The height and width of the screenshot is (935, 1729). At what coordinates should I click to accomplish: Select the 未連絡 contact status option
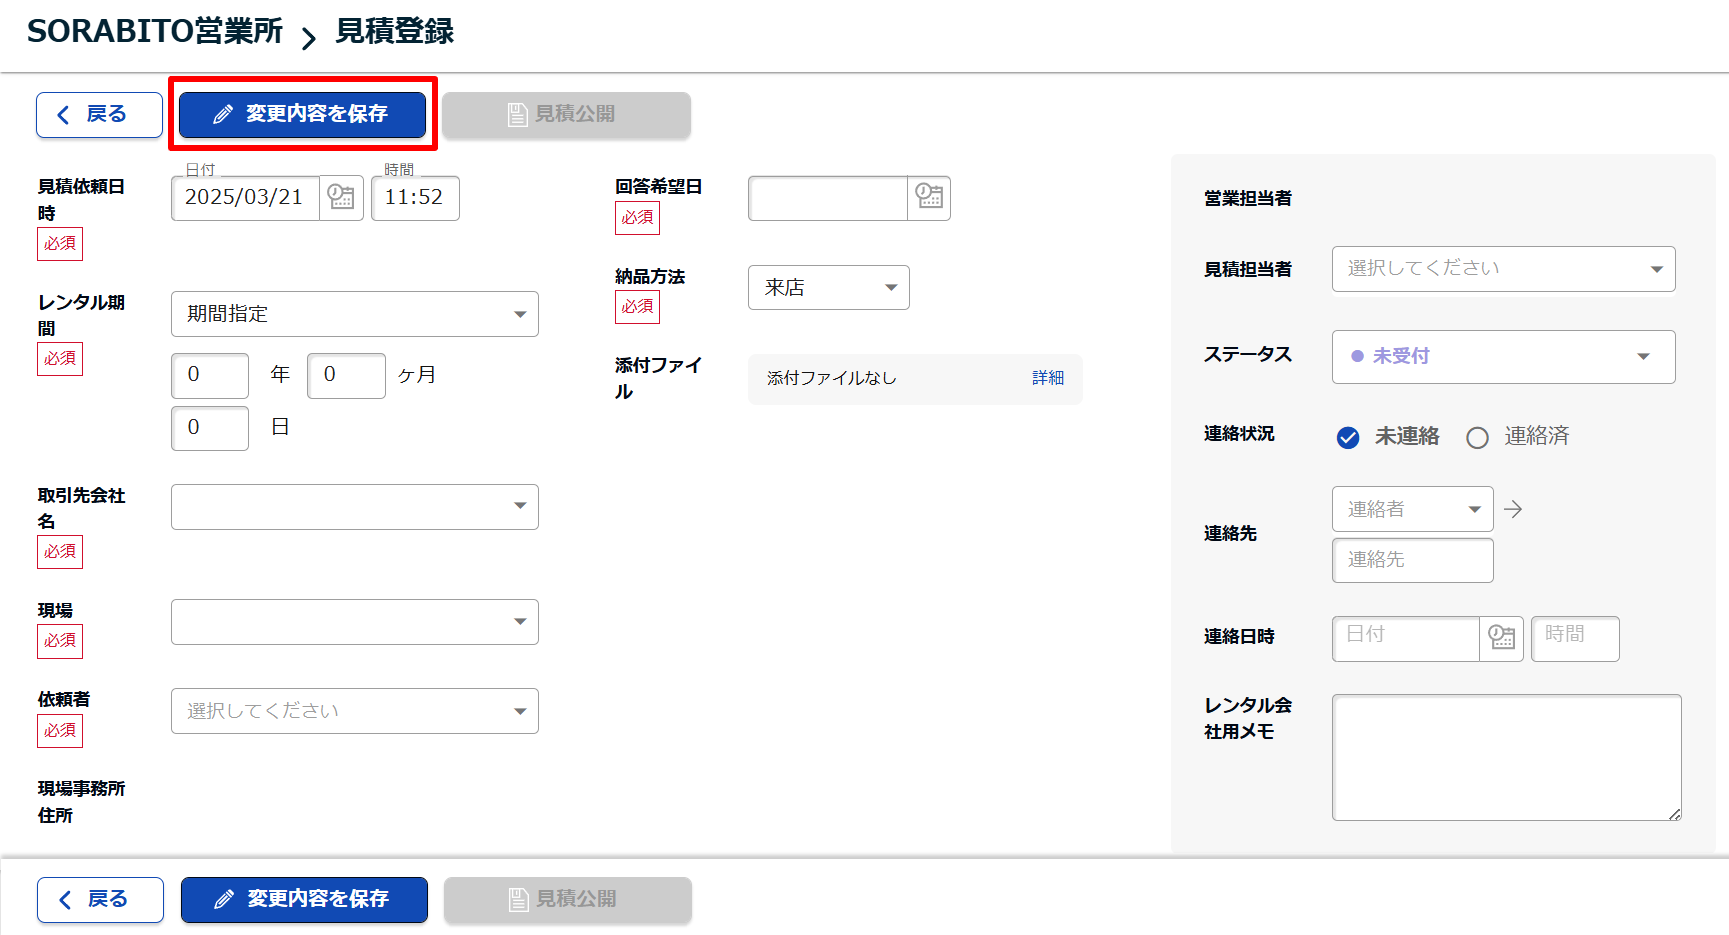pos(1348,437)
